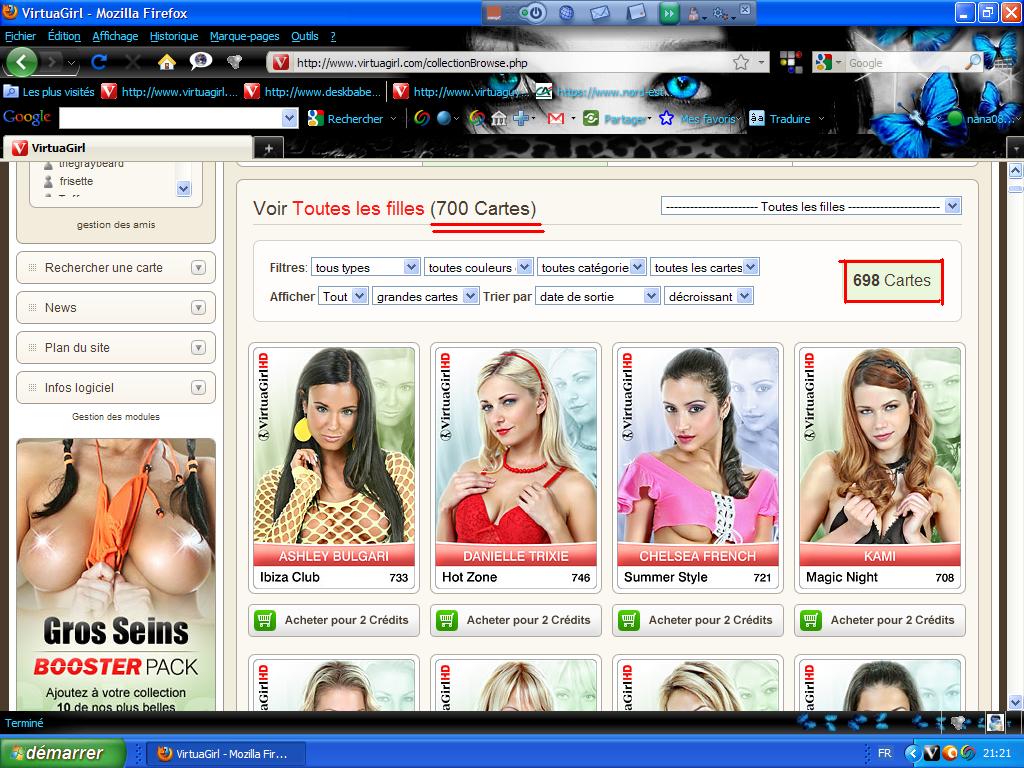Click the green cart icon under Ibiza Club

[265, 620]
